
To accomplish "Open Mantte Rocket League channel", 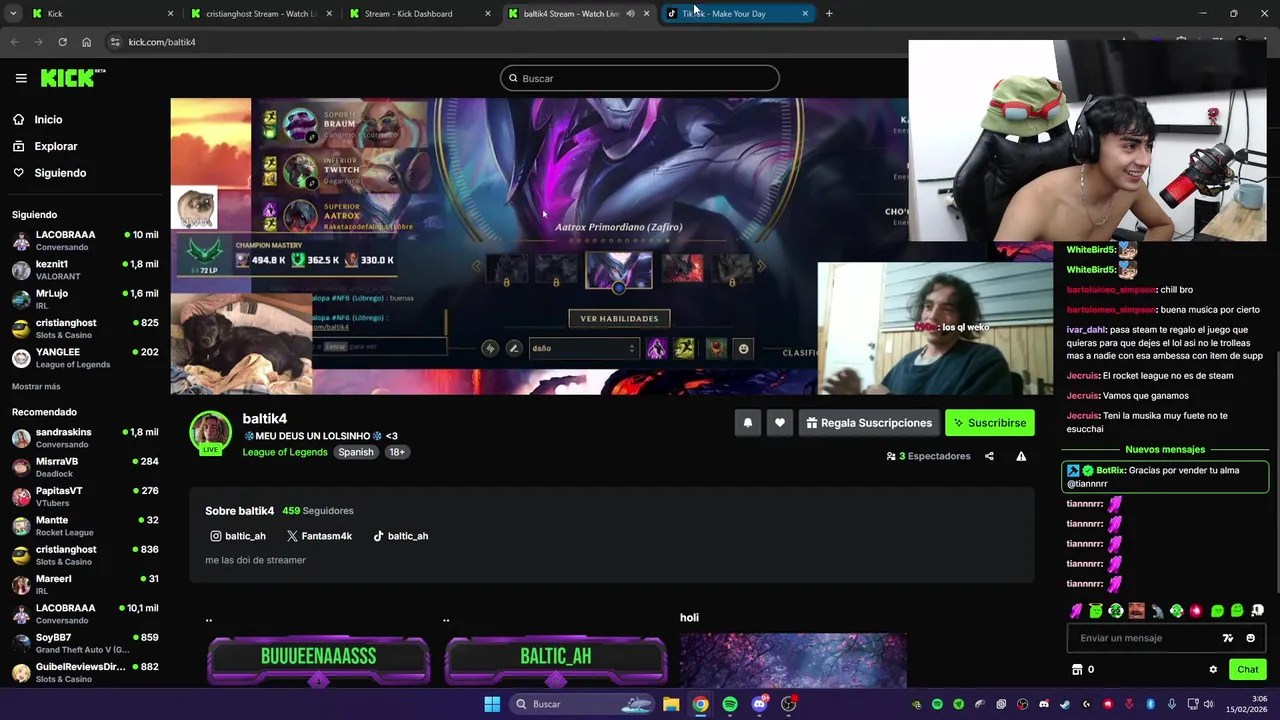I will pos(85,526).
